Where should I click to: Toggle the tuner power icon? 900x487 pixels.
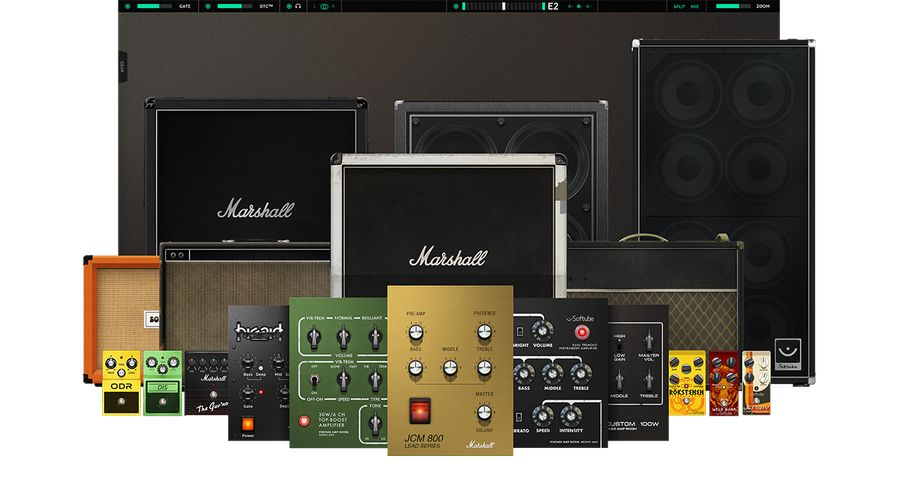[456, 6]
